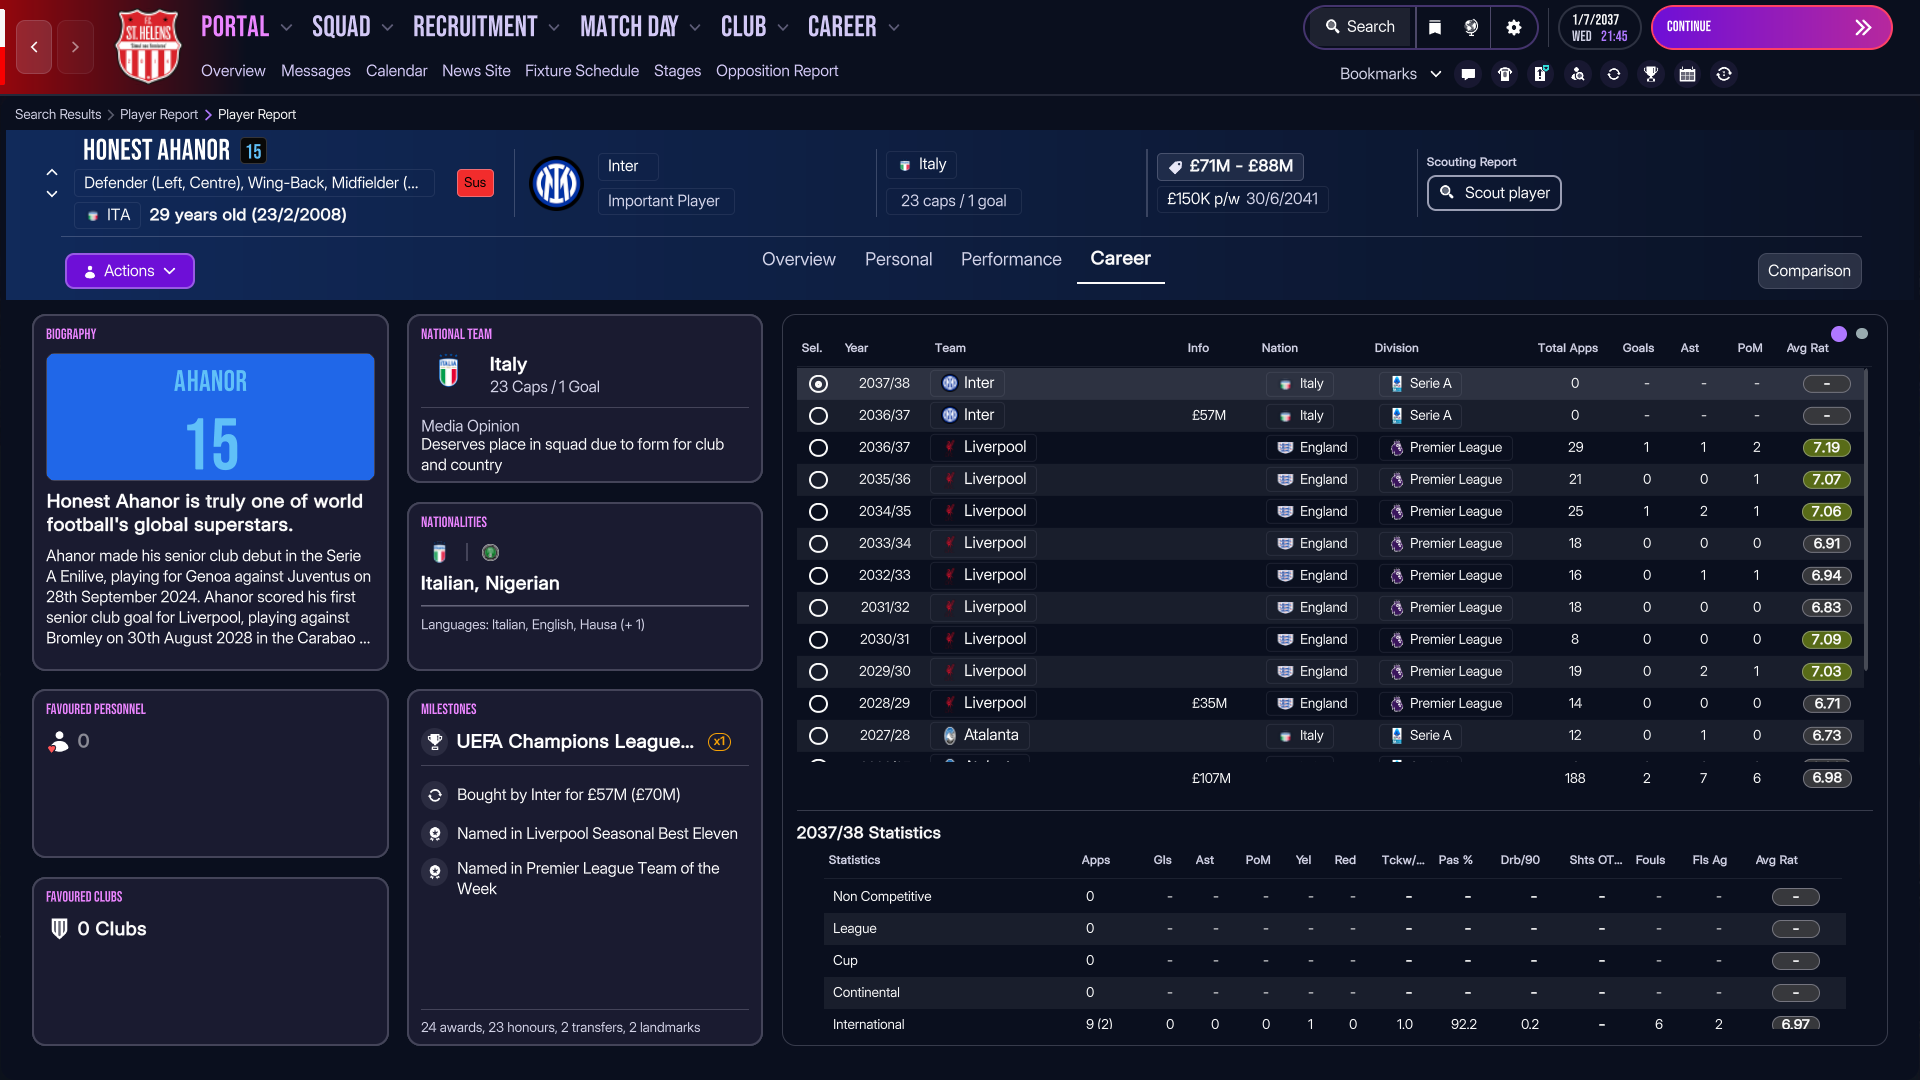
Task: Click the Scout player button
Action: point(1494,193)
